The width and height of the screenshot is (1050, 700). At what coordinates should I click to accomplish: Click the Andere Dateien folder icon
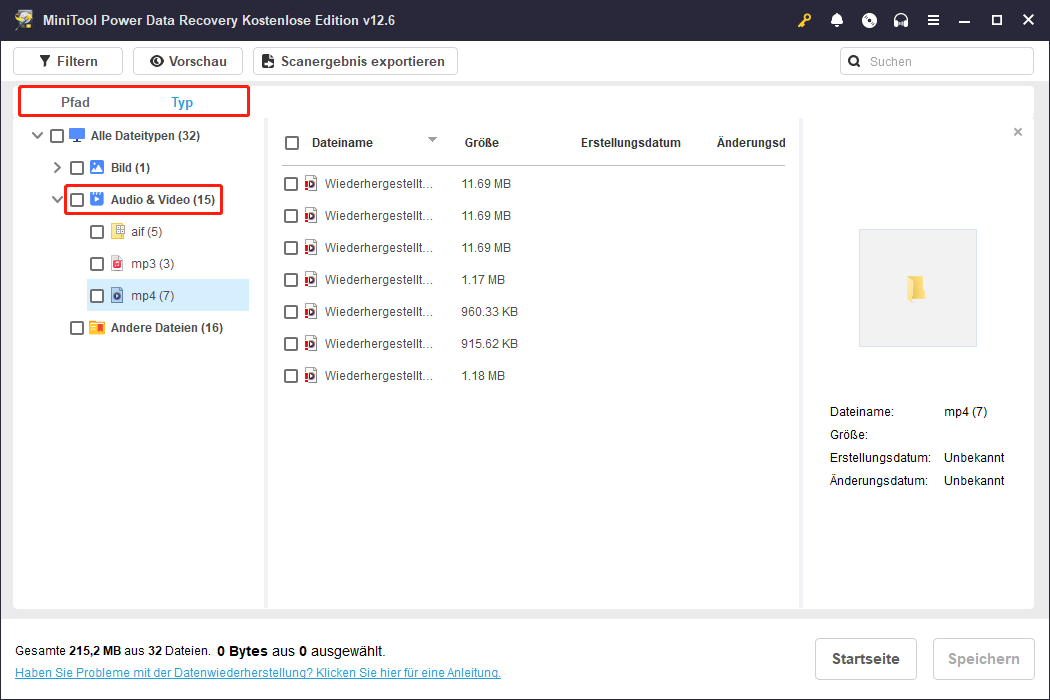coord(97,327)
